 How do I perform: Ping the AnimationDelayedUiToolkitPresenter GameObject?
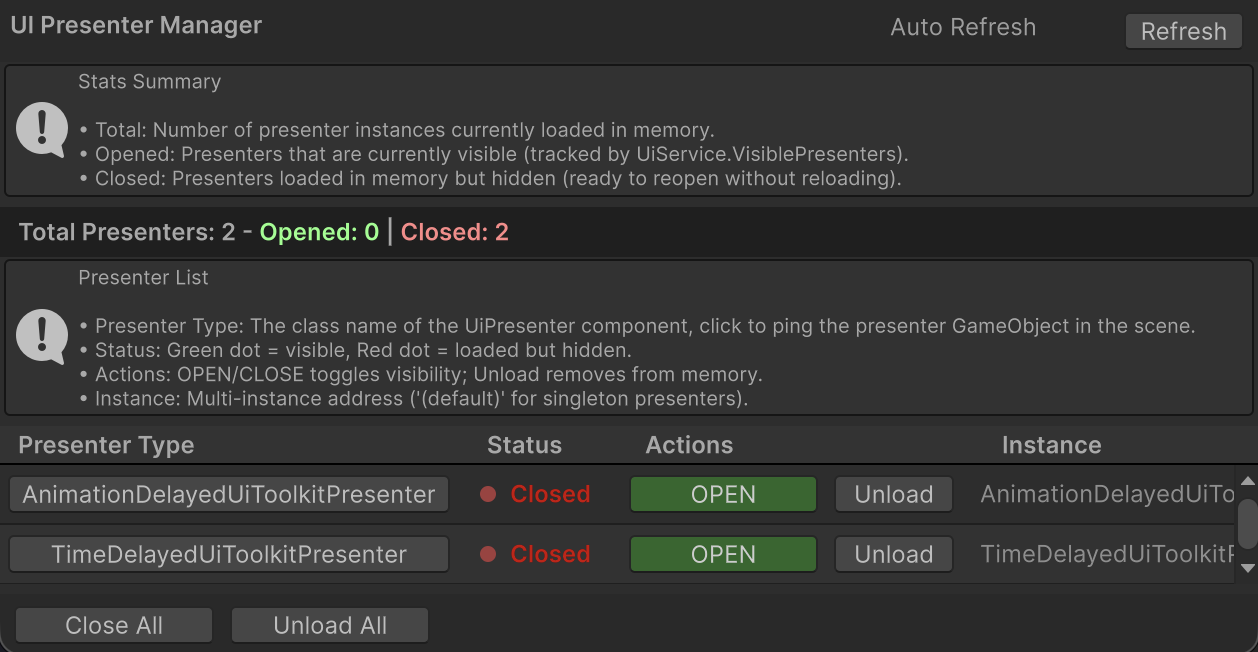pyautogui.click(x=229, y=494)
